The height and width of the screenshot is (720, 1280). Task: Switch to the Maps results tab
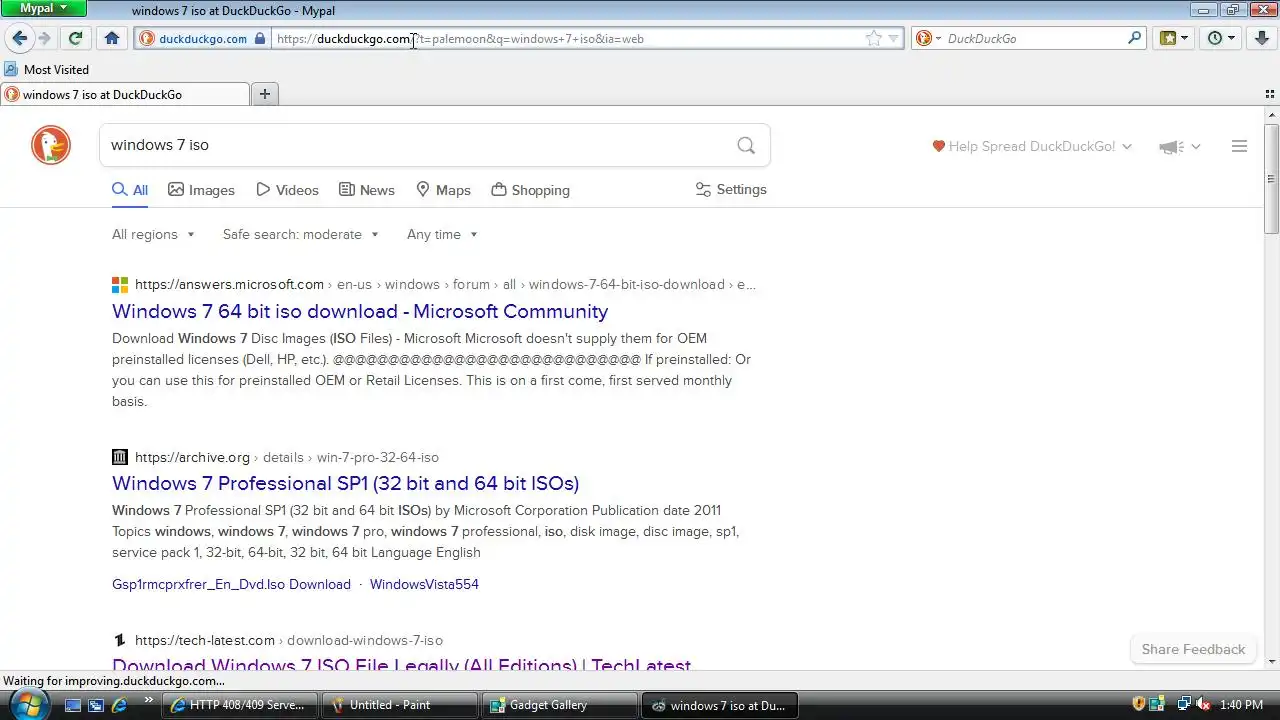(443, 190)
